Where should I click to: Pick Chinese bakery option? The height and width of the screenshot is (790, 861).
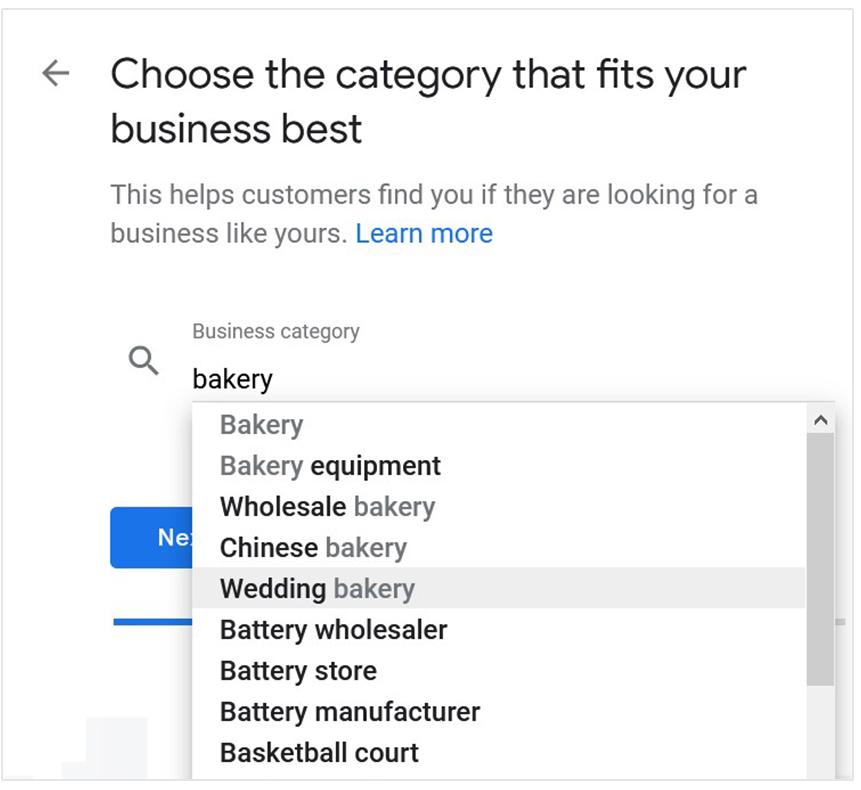click(499, 548)
